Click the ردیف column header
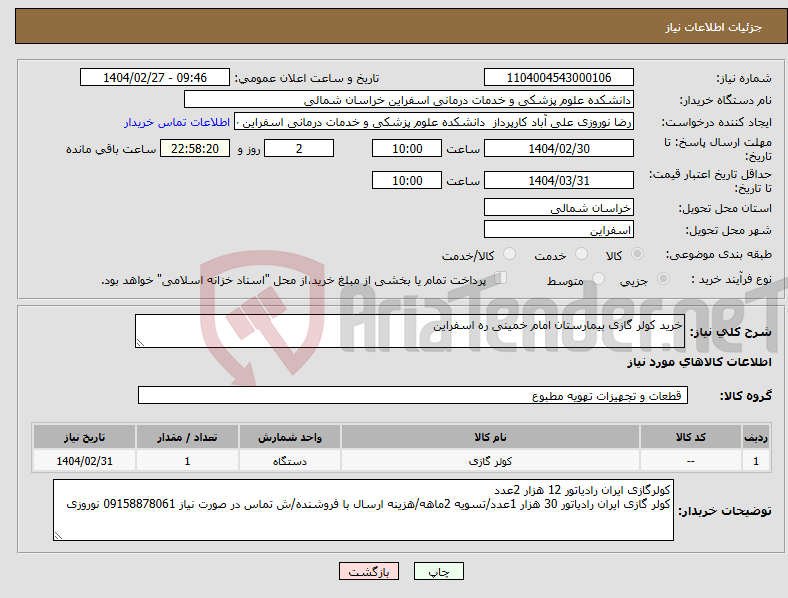The image size is (788, 598). 756,437
